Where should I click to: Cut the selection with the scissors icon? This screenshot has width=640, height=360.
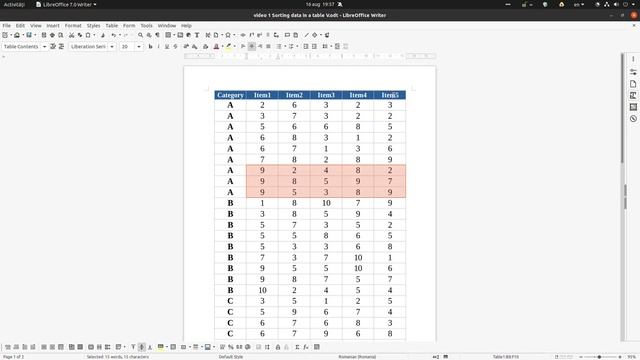(71, 35)
